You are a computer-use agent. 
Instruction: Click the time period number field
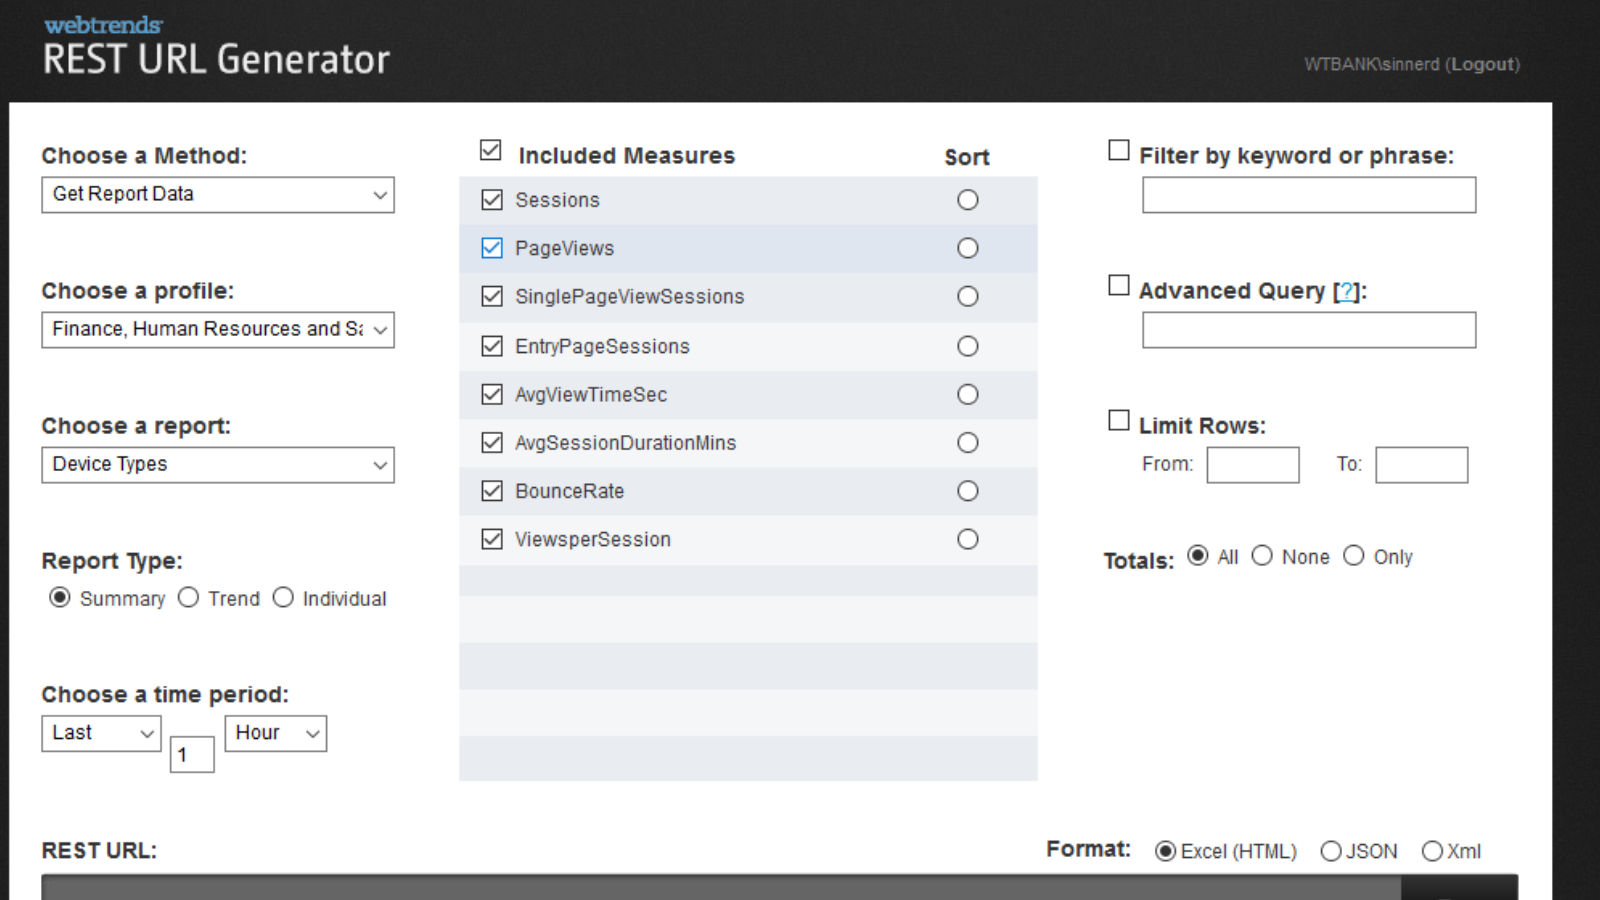192,755
